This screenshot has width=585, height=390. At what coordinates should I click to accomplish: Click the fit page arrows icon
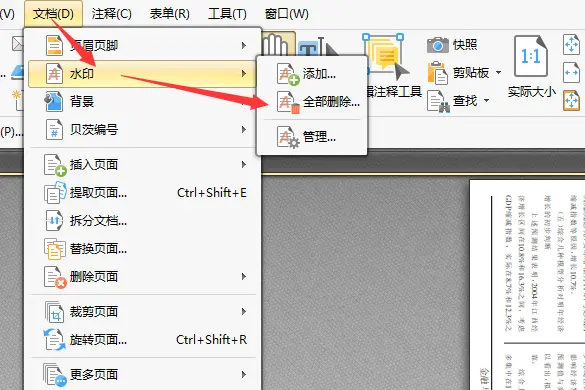pyautogui.click(x=571, y=44)
